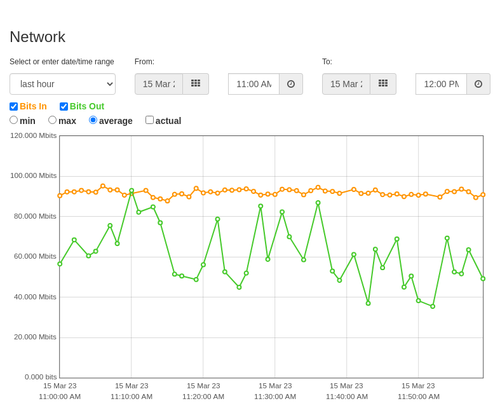Edit the To time 12:00 PM field

point(441,84)
